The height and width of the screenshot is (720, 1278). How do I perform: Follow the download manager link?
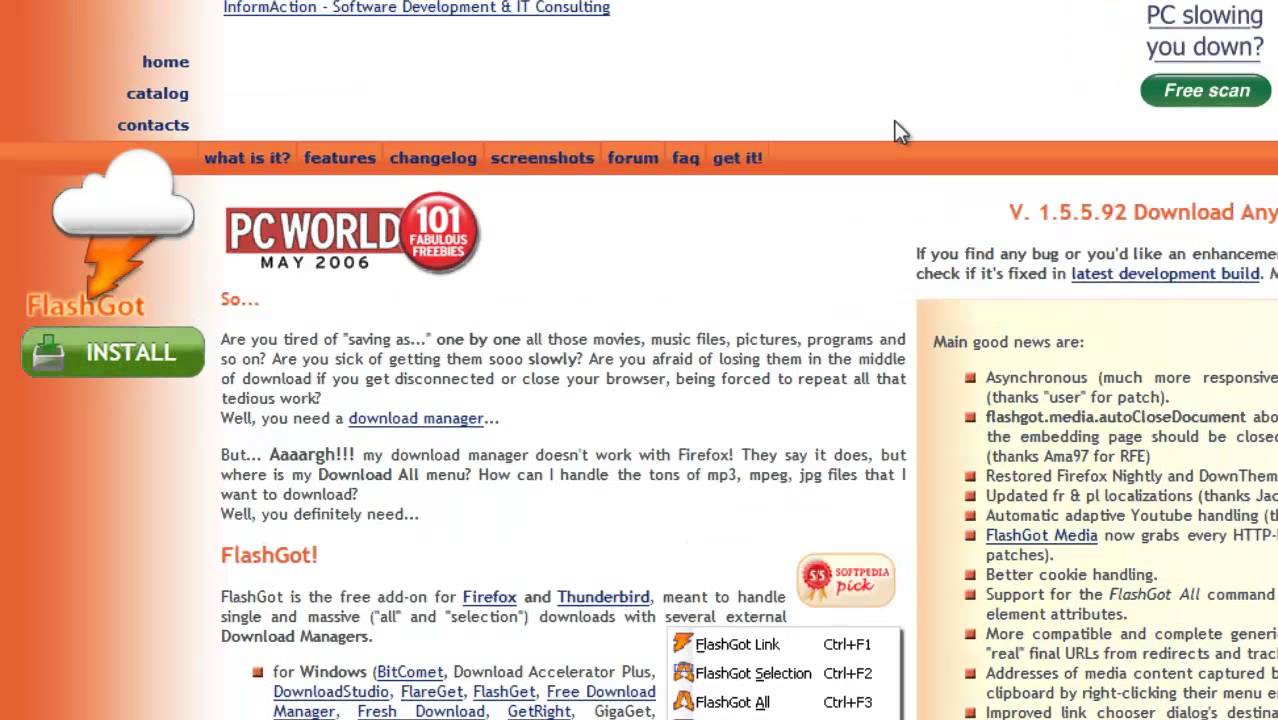416,418
